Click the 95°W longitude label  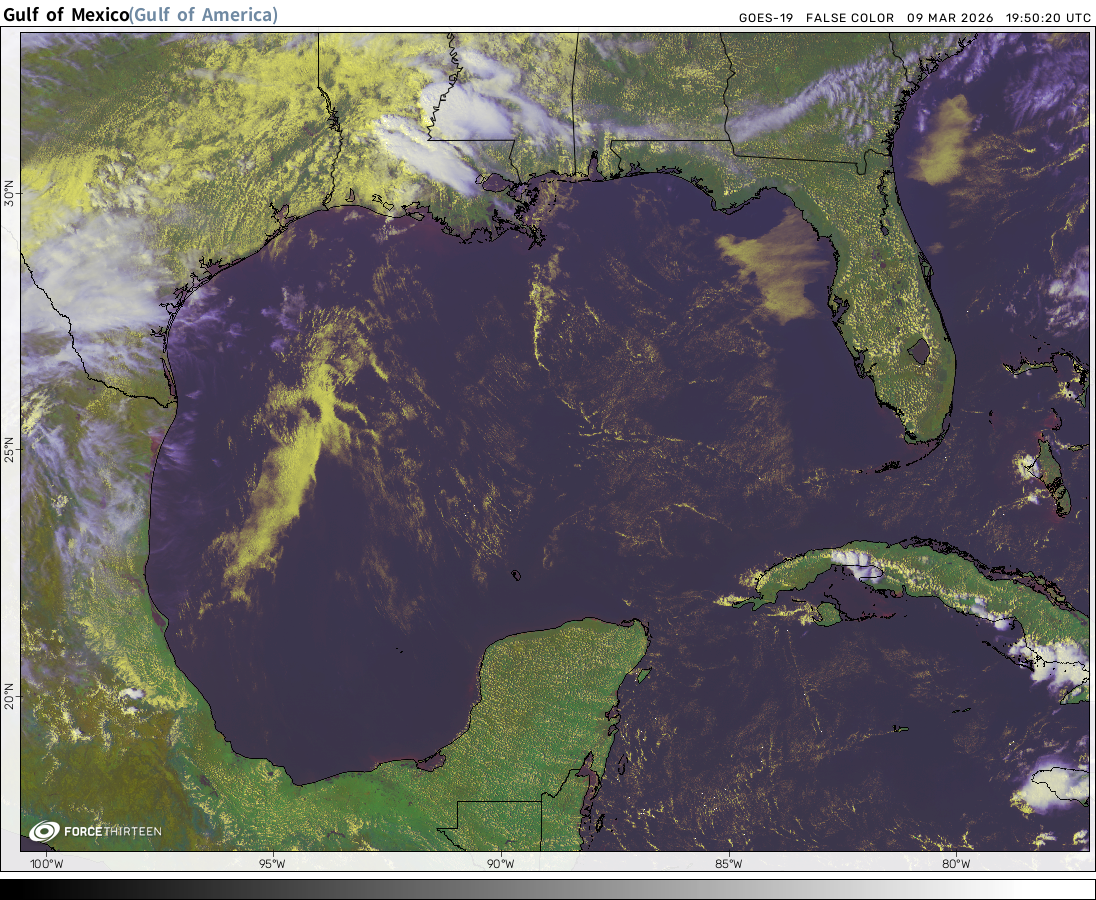(272, 864)
